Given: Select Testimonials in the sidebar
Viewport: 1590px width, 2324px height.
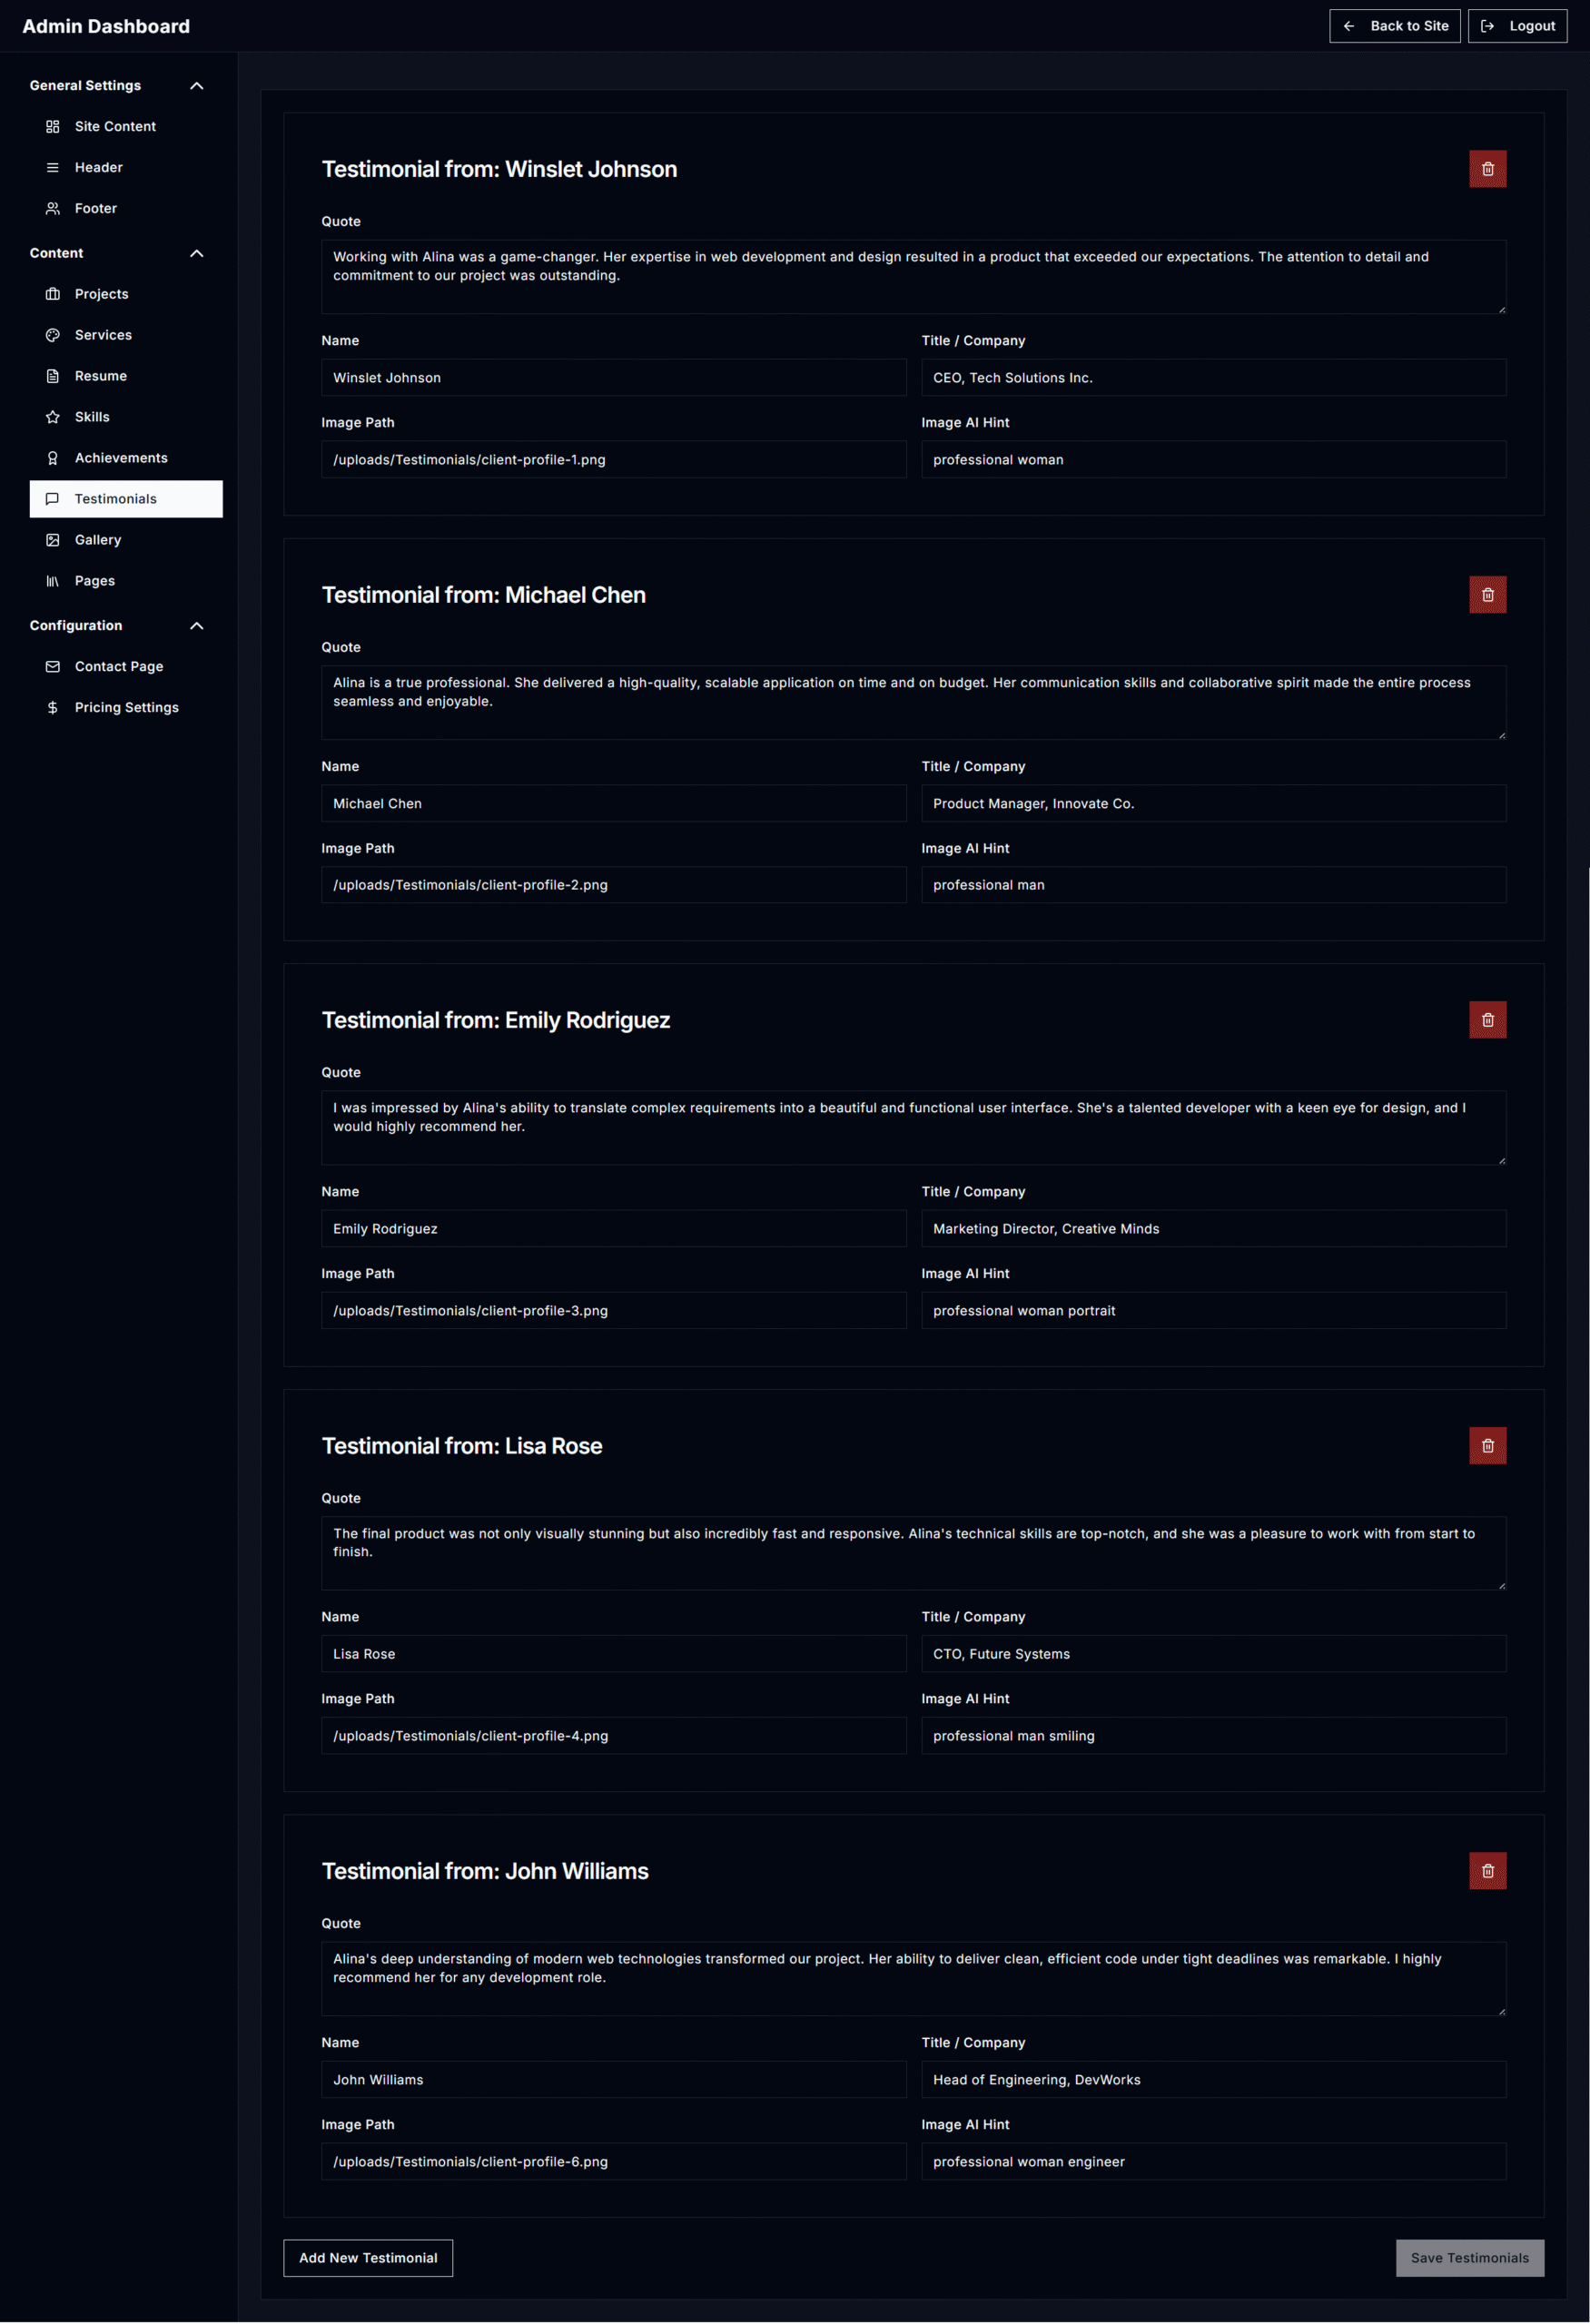Looking at the screenshot, I should [x=115, y=498].
